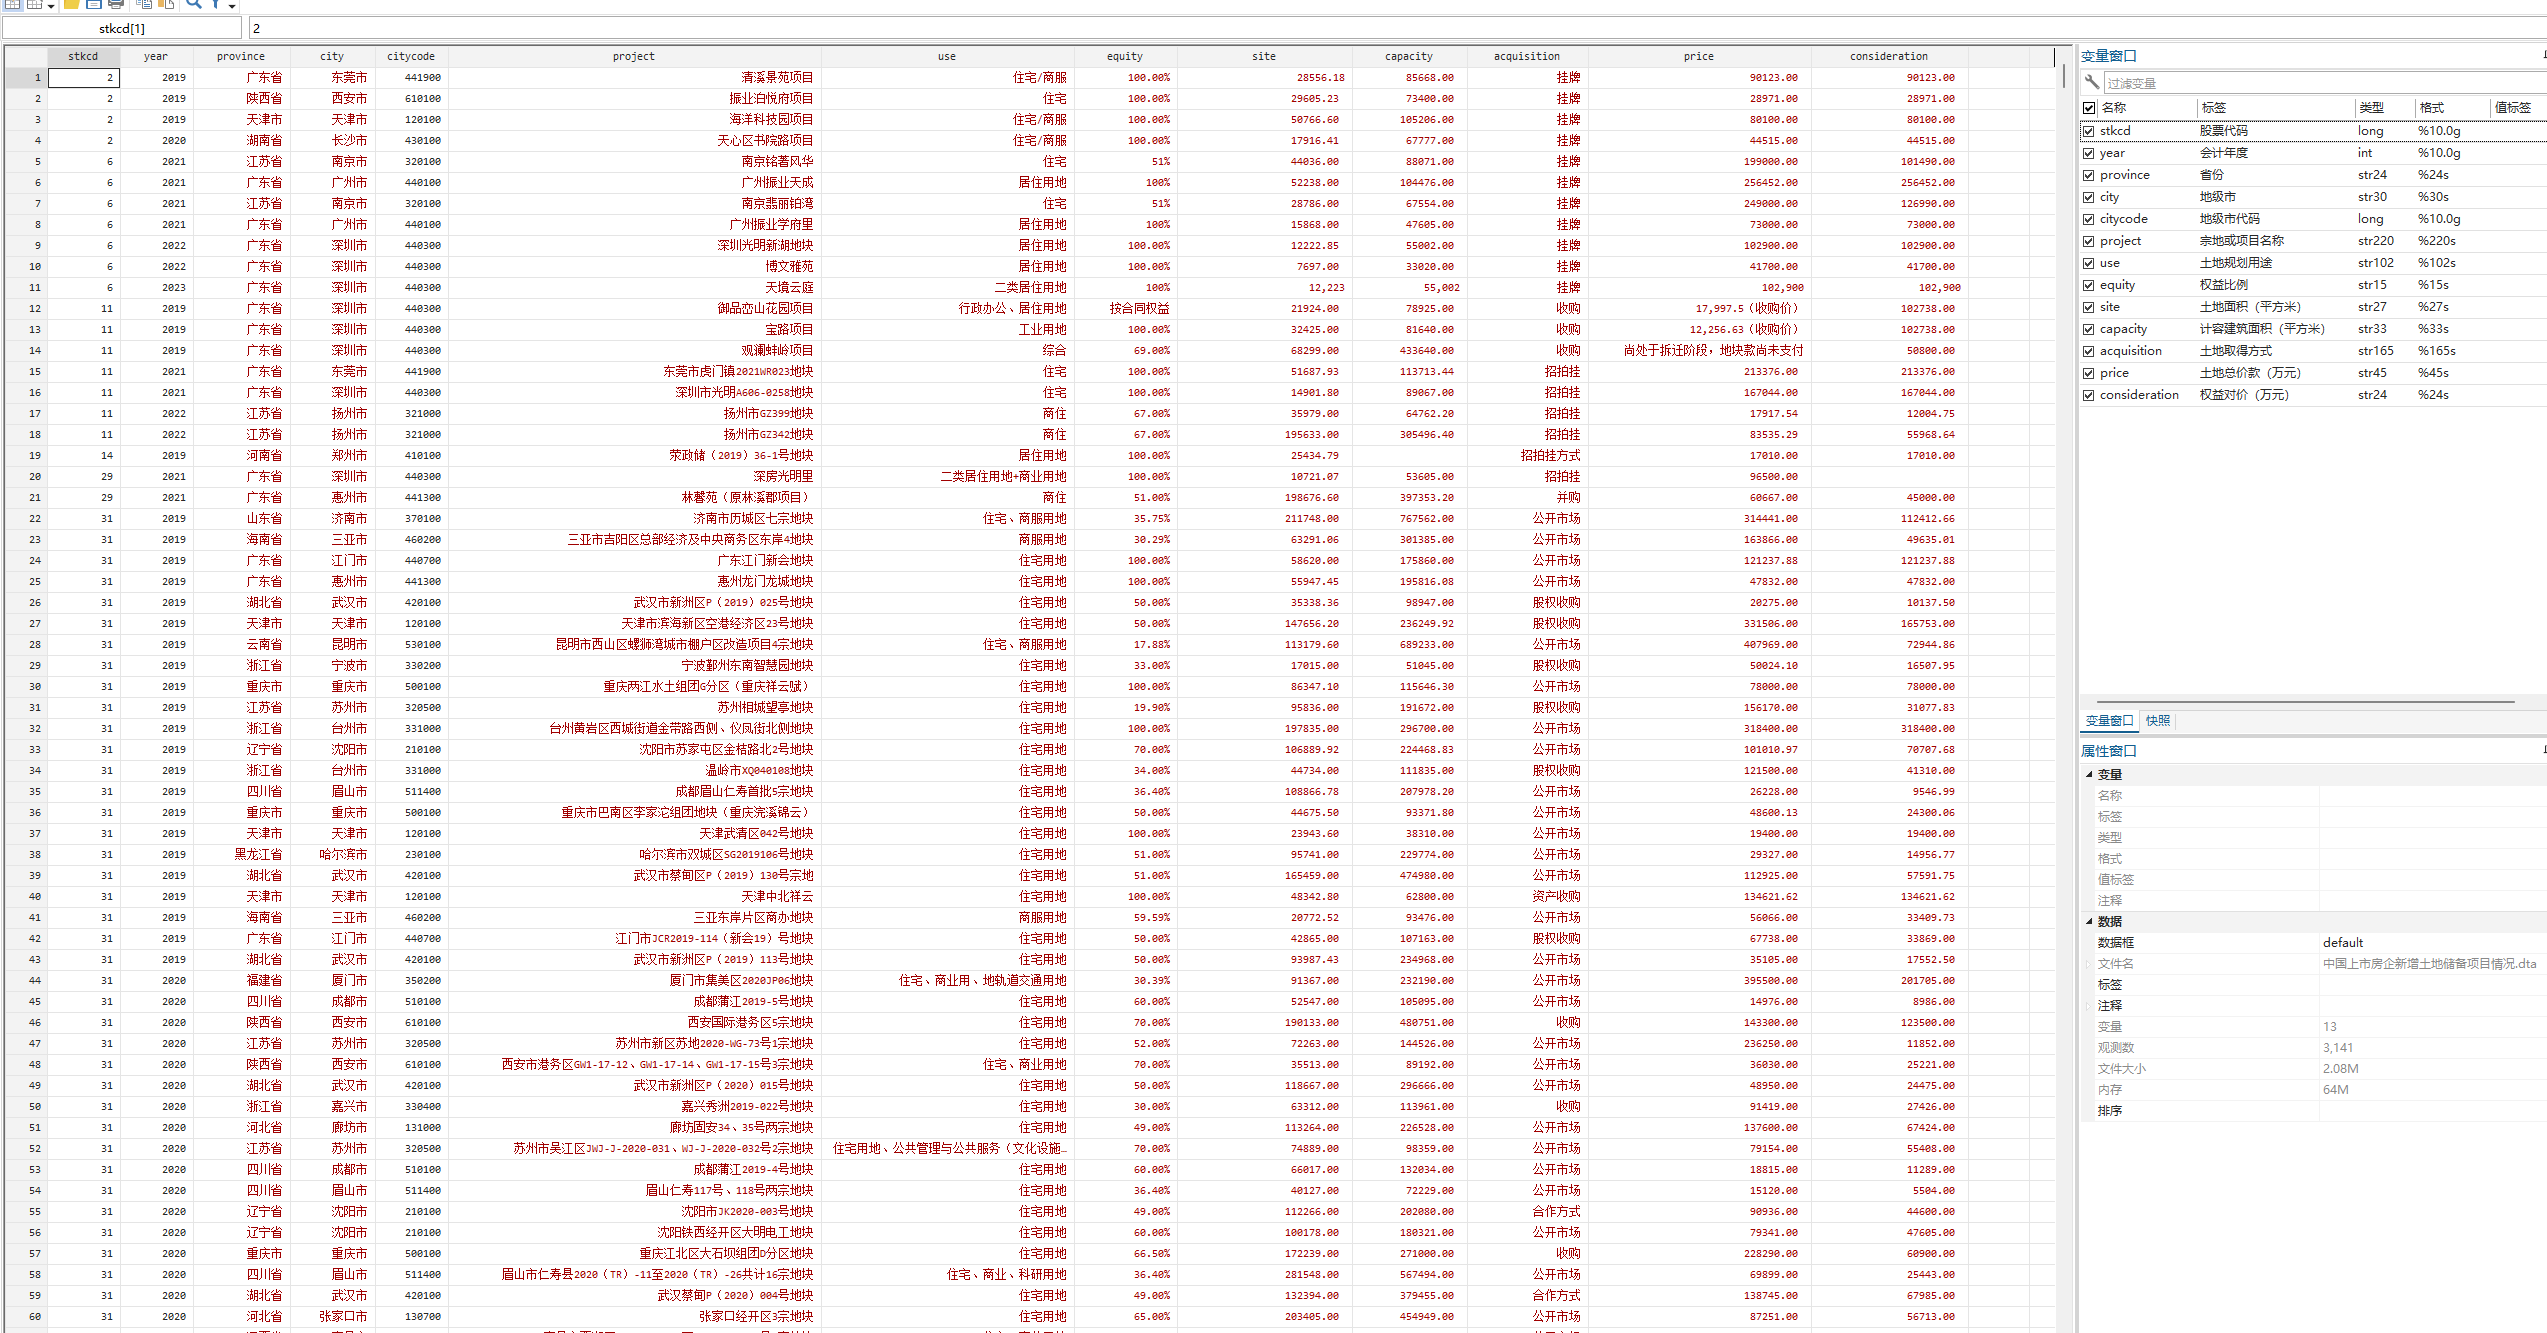Click the 过滤变量 filter input field
This screenshot has width=2547, height=1333.
2320,83
